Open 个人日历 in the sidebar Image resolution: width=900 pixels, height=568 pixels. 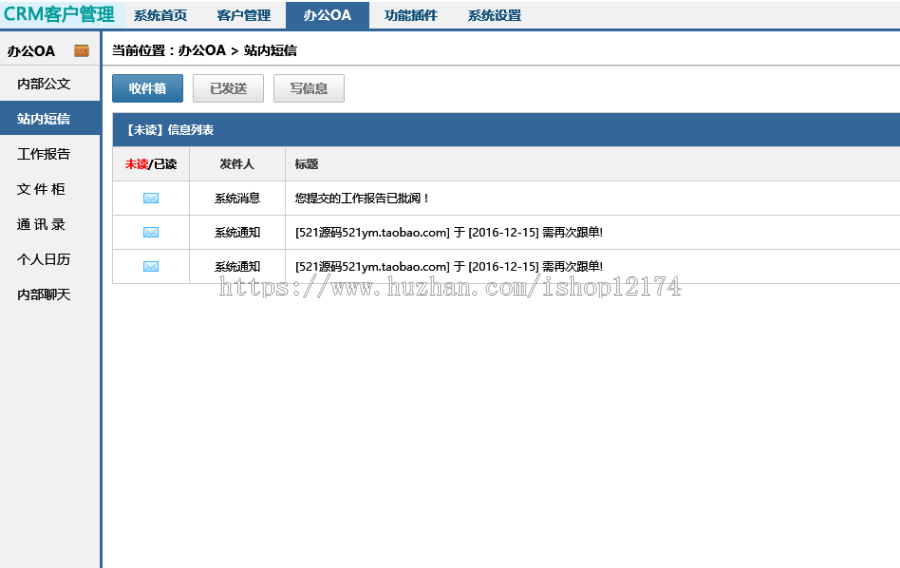click(44, 259)
